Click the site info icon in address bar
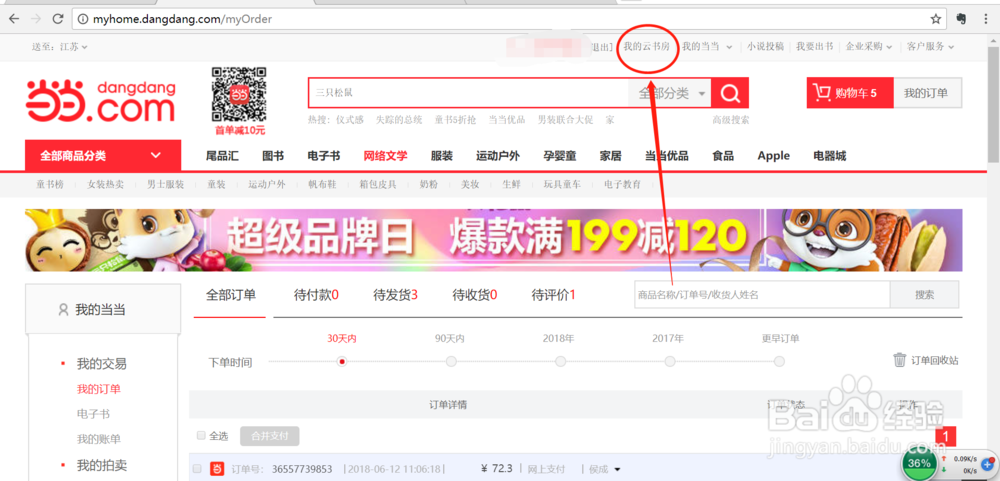 (x=82, y=19)
